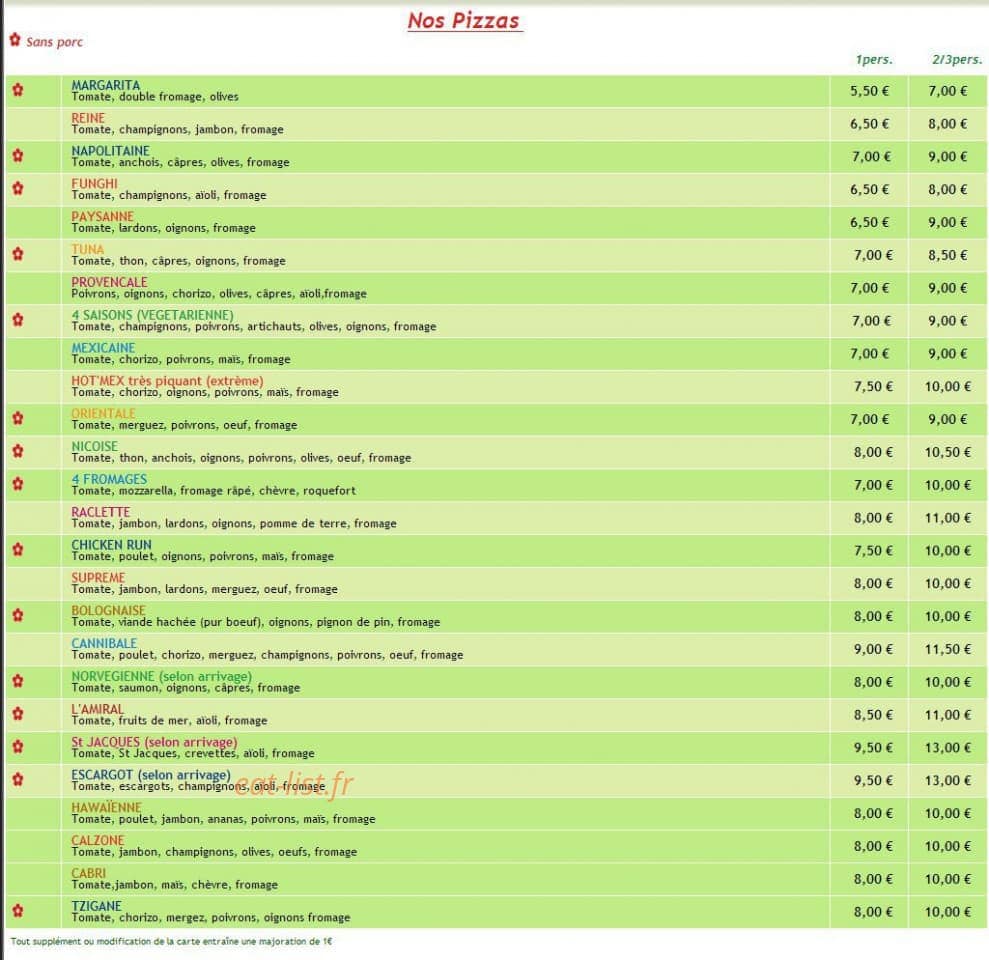989x960 pixels.
Task: Click the flower icon beside 4 SAISONS
Action: pyautogui.click(x=18, y=319)
